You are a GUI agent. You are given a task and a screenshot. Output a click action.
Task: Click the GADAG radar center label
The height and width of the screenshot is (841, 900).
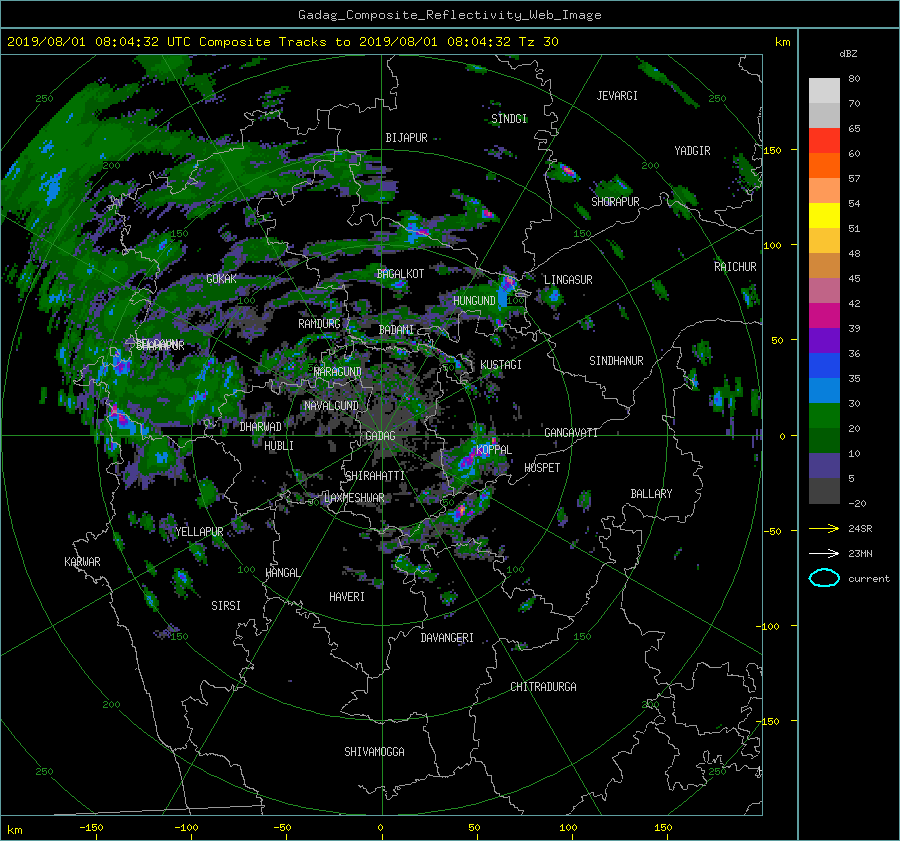pos(380,436)
